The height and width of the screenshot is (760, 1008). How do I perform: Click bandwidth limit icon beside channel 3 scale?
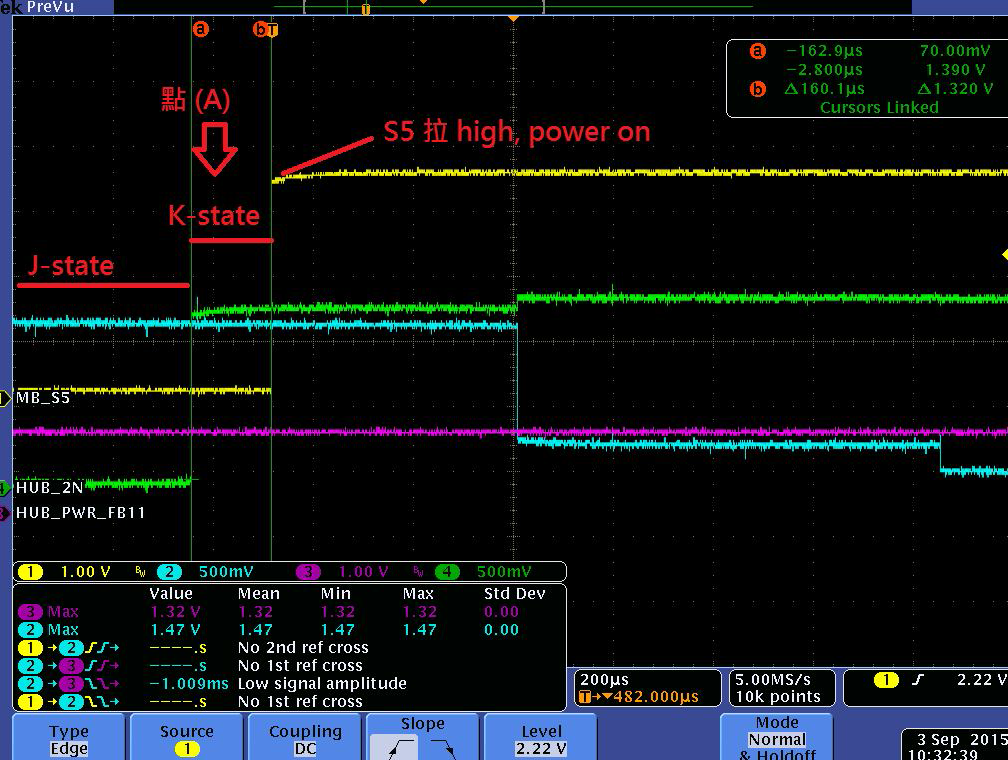[x=418, y=571]
